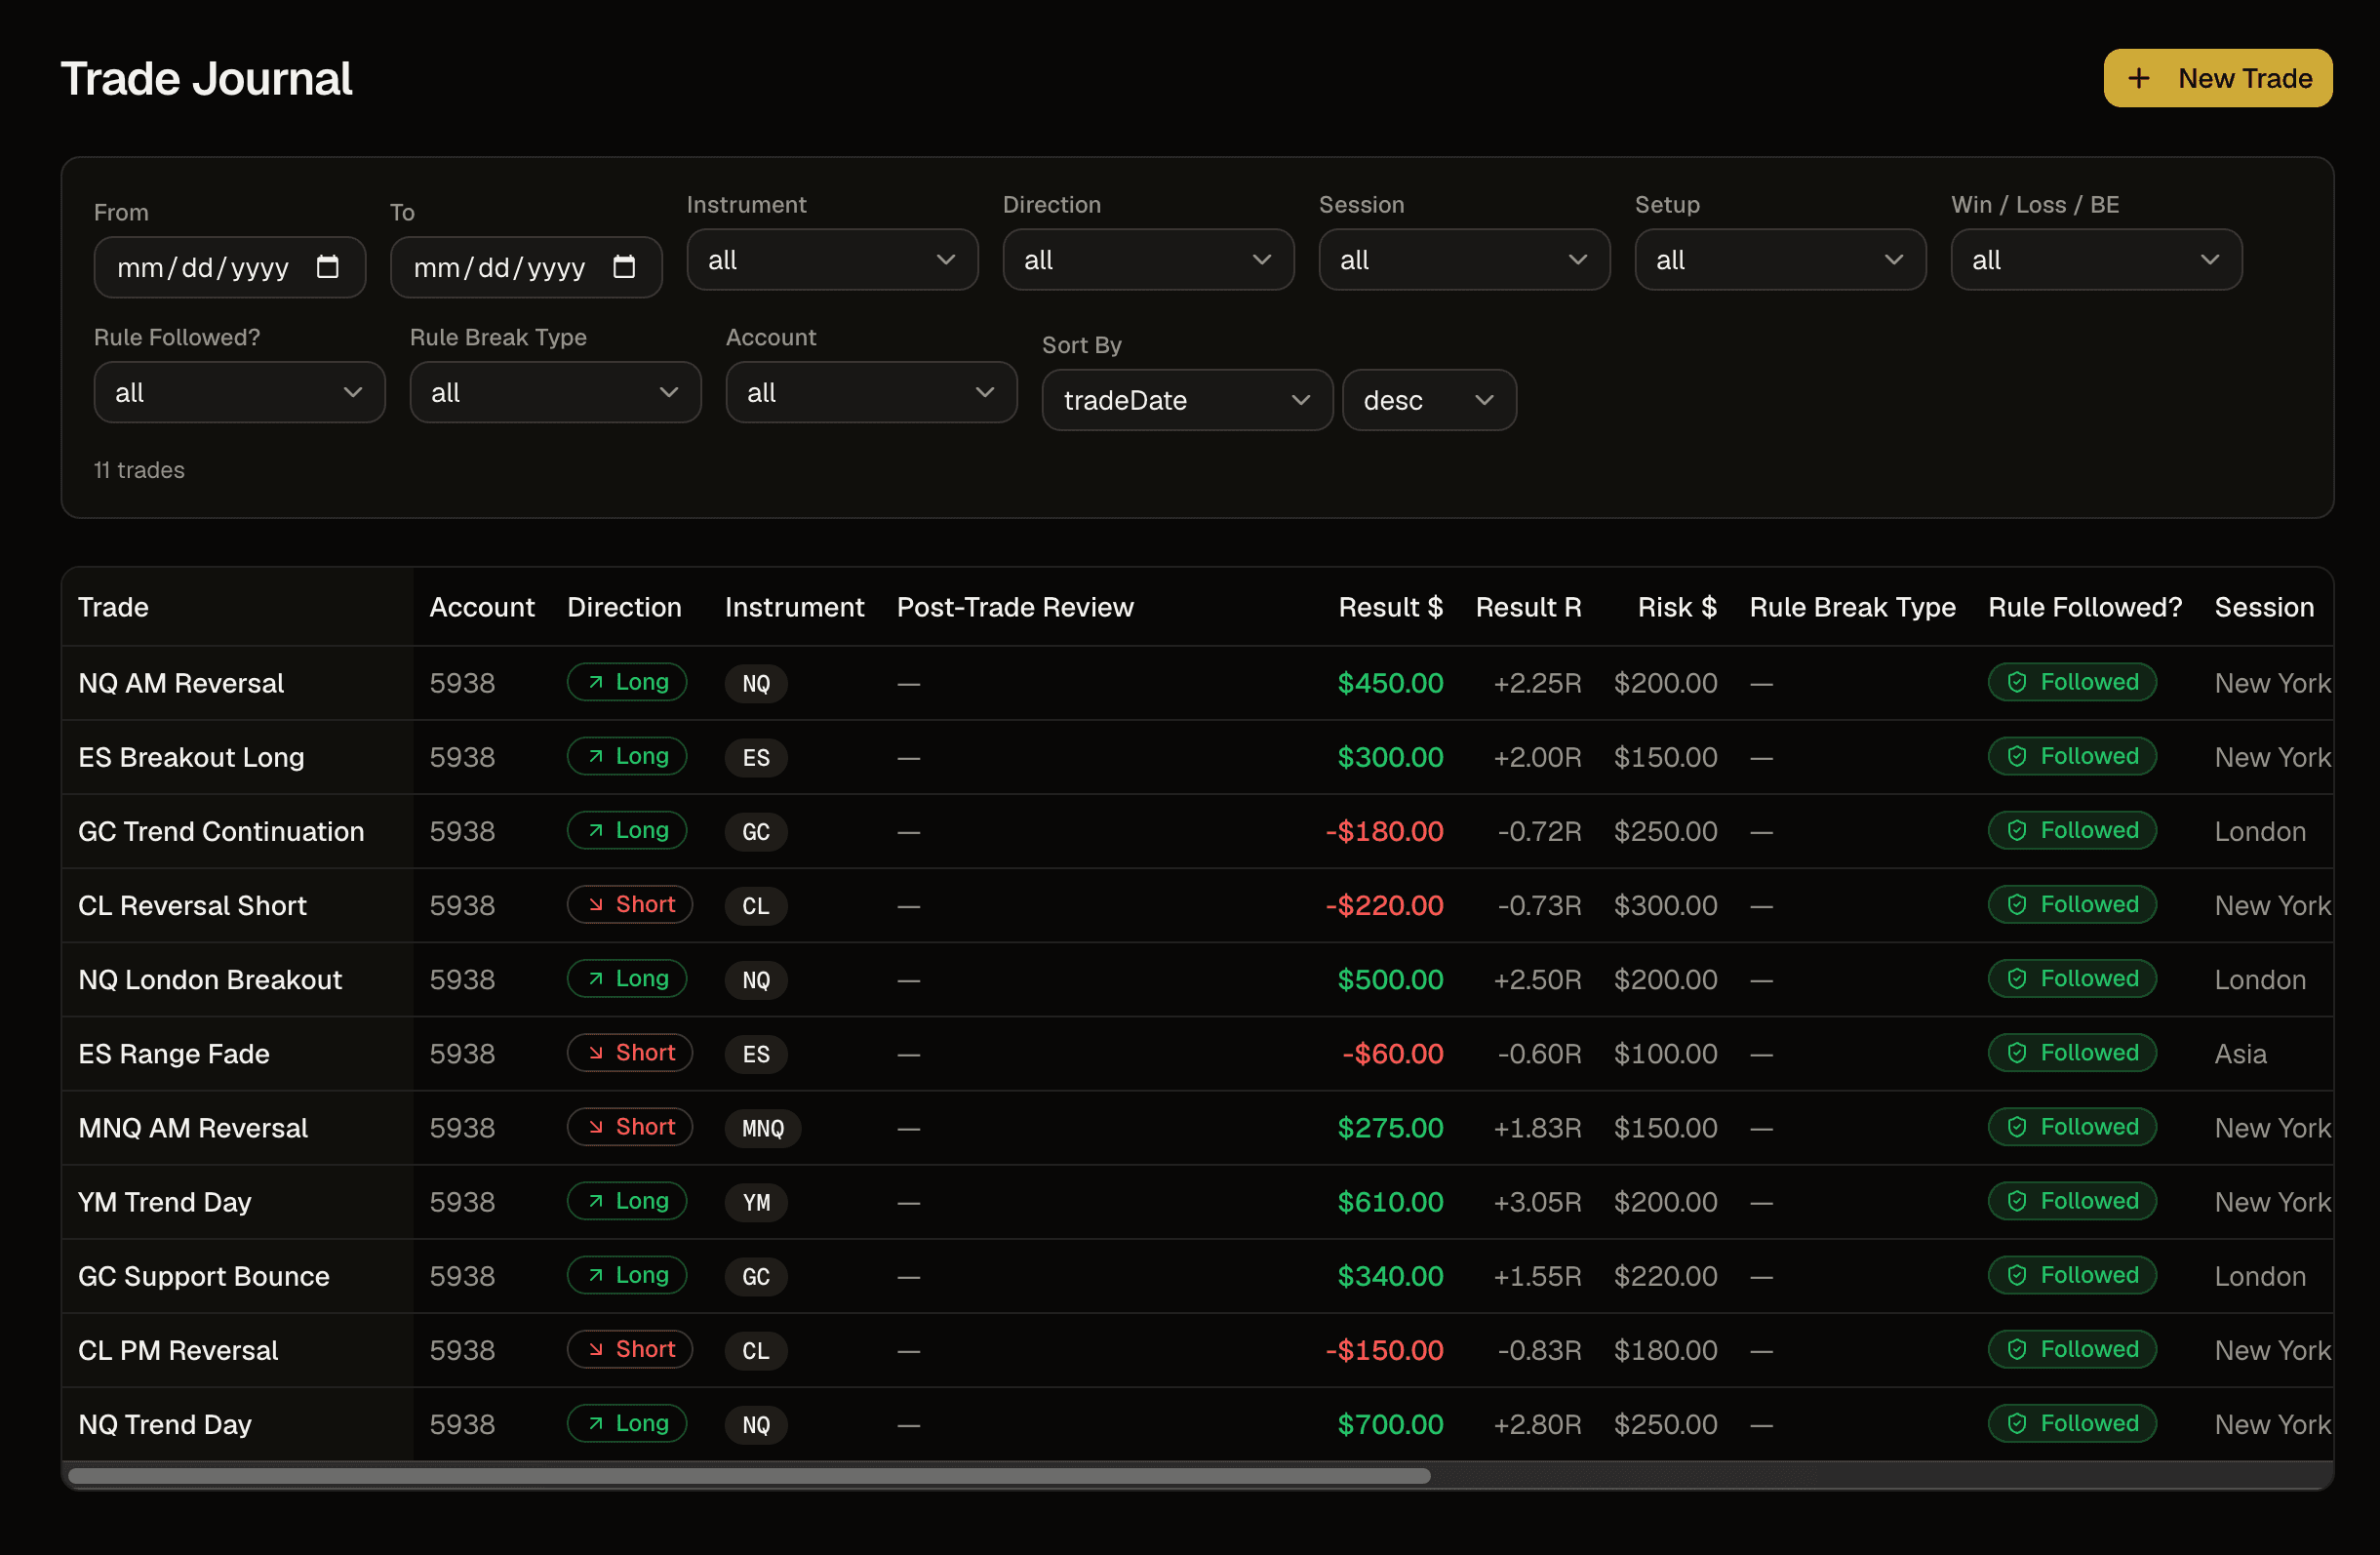
Task: Focus the To date input field
Action: click(526, 267)
